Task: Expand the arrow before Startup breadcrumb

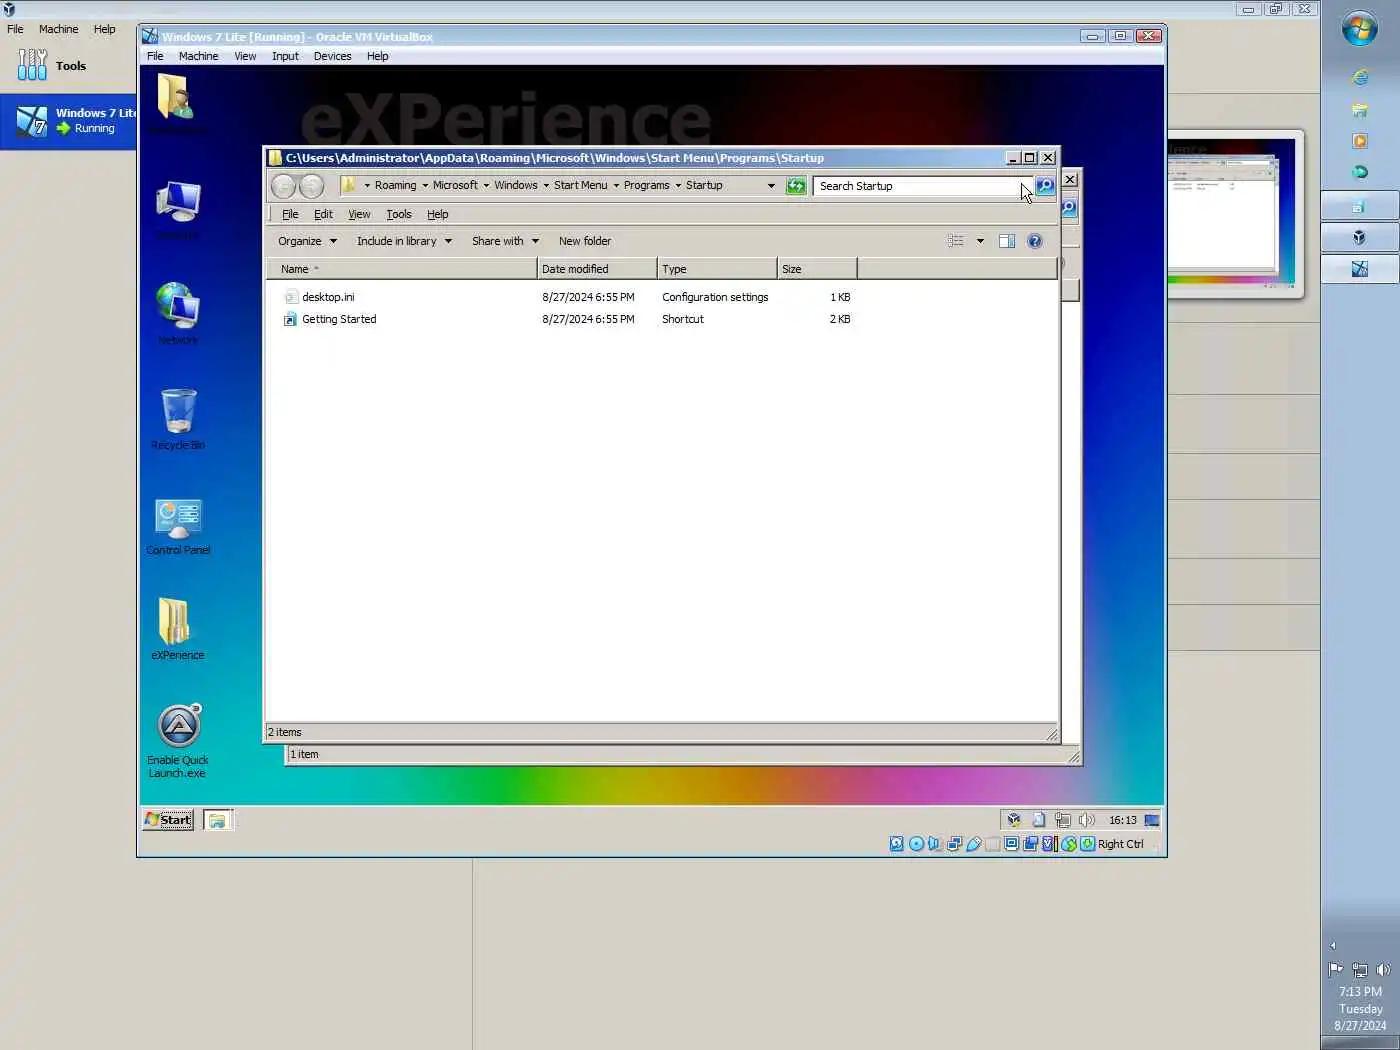Action: coord(678,186)
